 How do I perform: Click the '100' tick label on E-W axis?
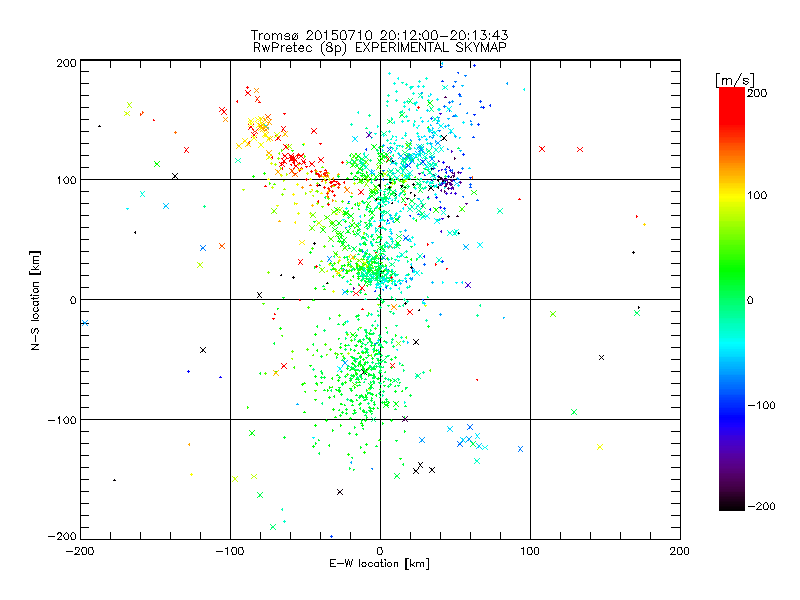click(x=530, y=551)
